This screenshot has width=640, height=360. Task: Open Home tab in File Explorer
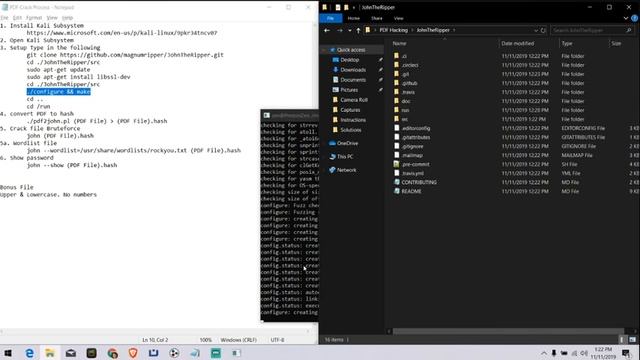[x=353, y=18]
